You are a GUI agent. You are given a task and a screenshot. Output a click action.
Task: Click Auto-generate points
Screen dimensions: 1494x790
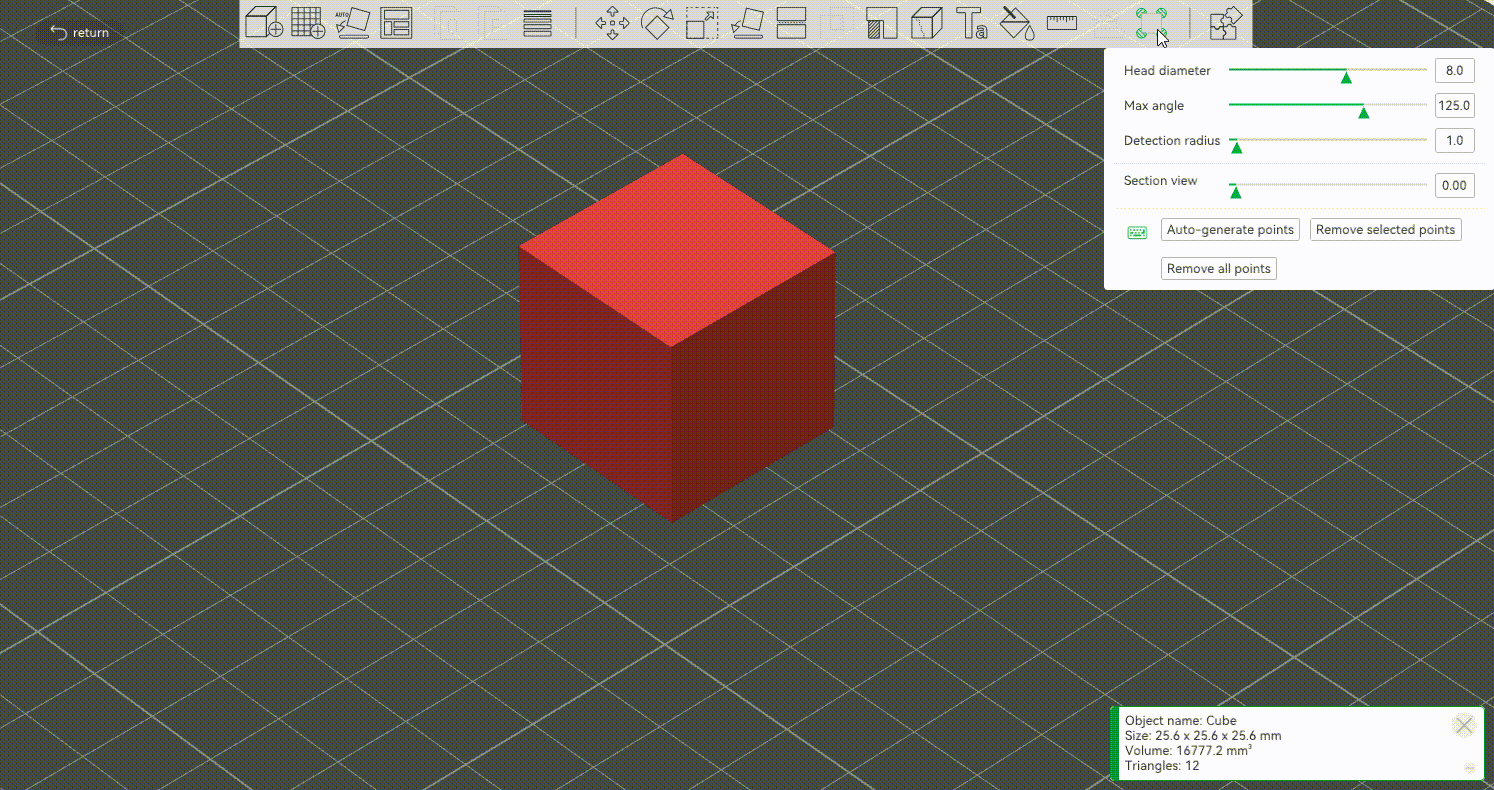click(x=1230, y=230)
